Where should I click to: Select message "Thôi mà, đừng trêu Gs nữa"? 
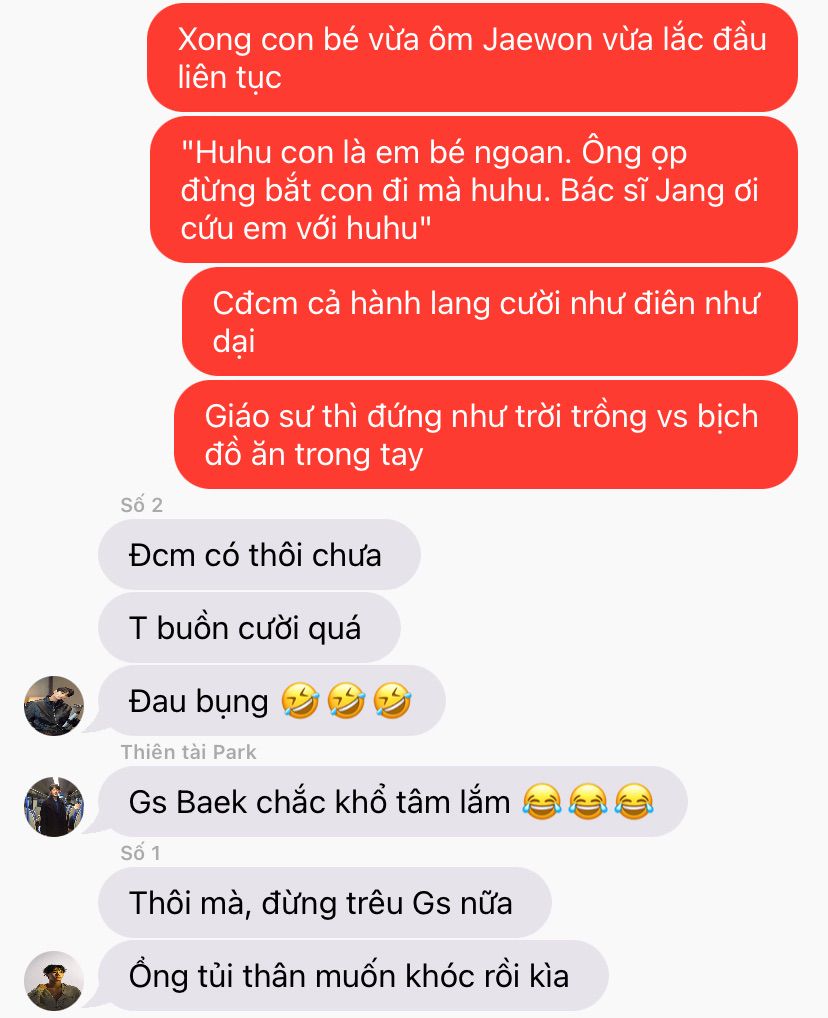pyautogui.click(x=325, y=903)
